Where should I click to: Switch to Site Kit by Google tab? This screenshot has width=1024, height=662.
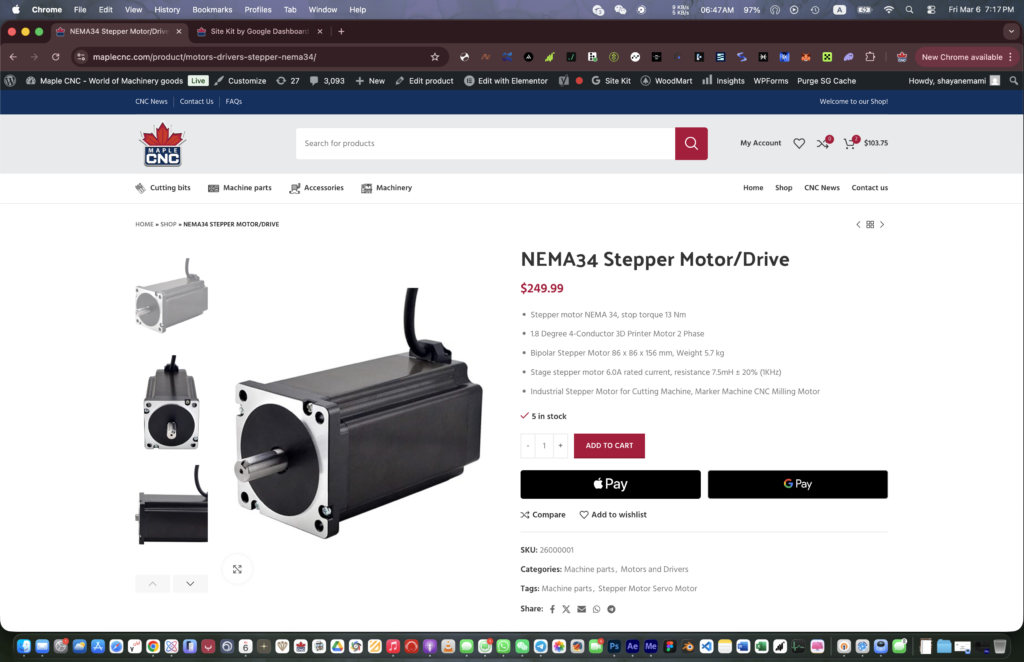click(x=252, y=31)
